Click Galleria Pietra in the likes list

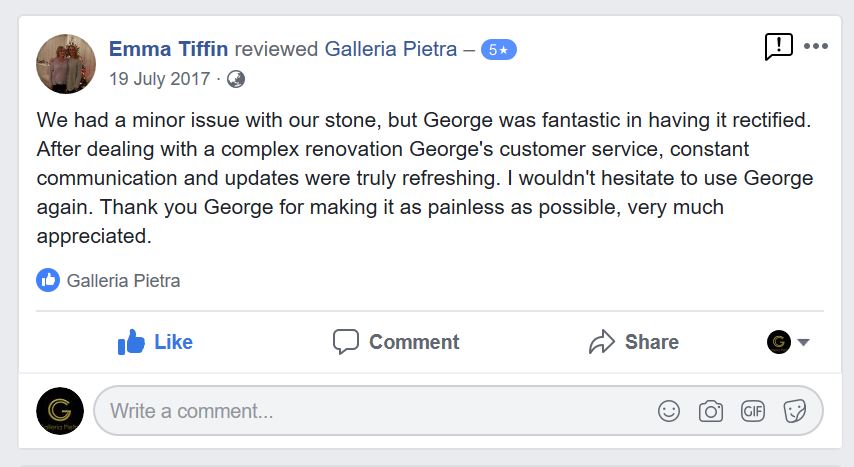(x=123, y=280)
